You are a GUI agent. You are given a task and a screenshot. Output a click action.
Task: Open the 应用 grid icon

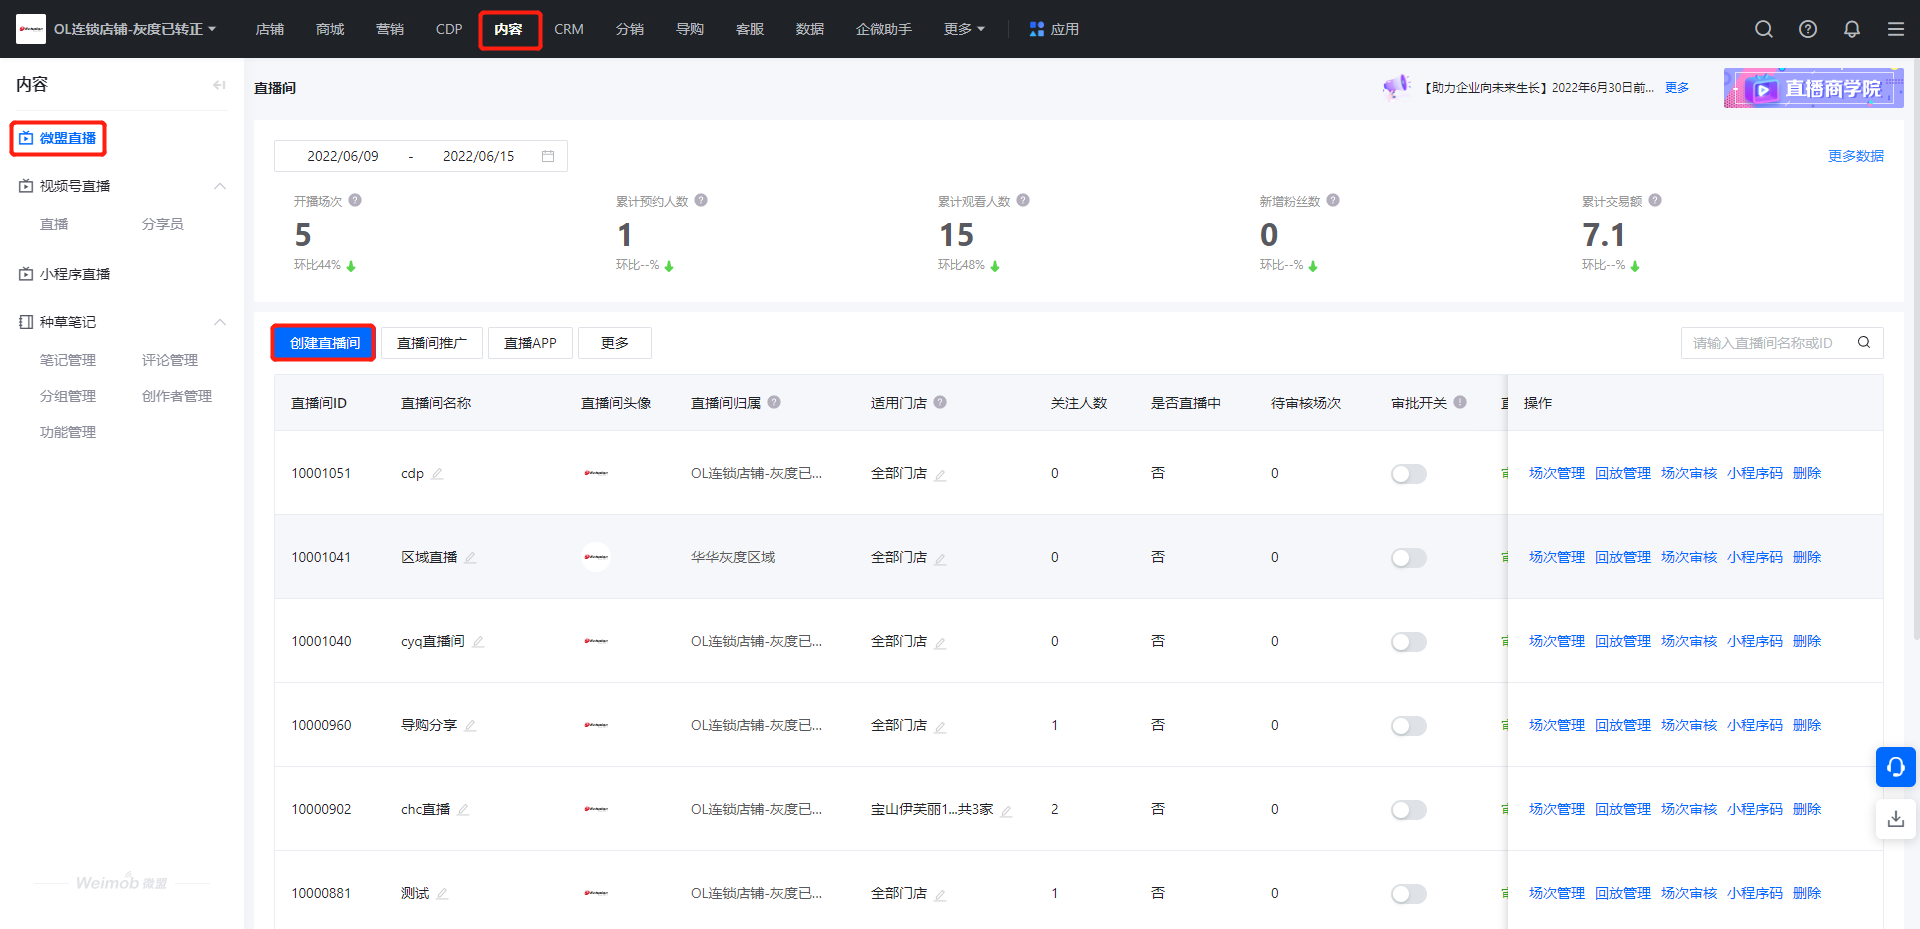click(x=1037, y=29)
